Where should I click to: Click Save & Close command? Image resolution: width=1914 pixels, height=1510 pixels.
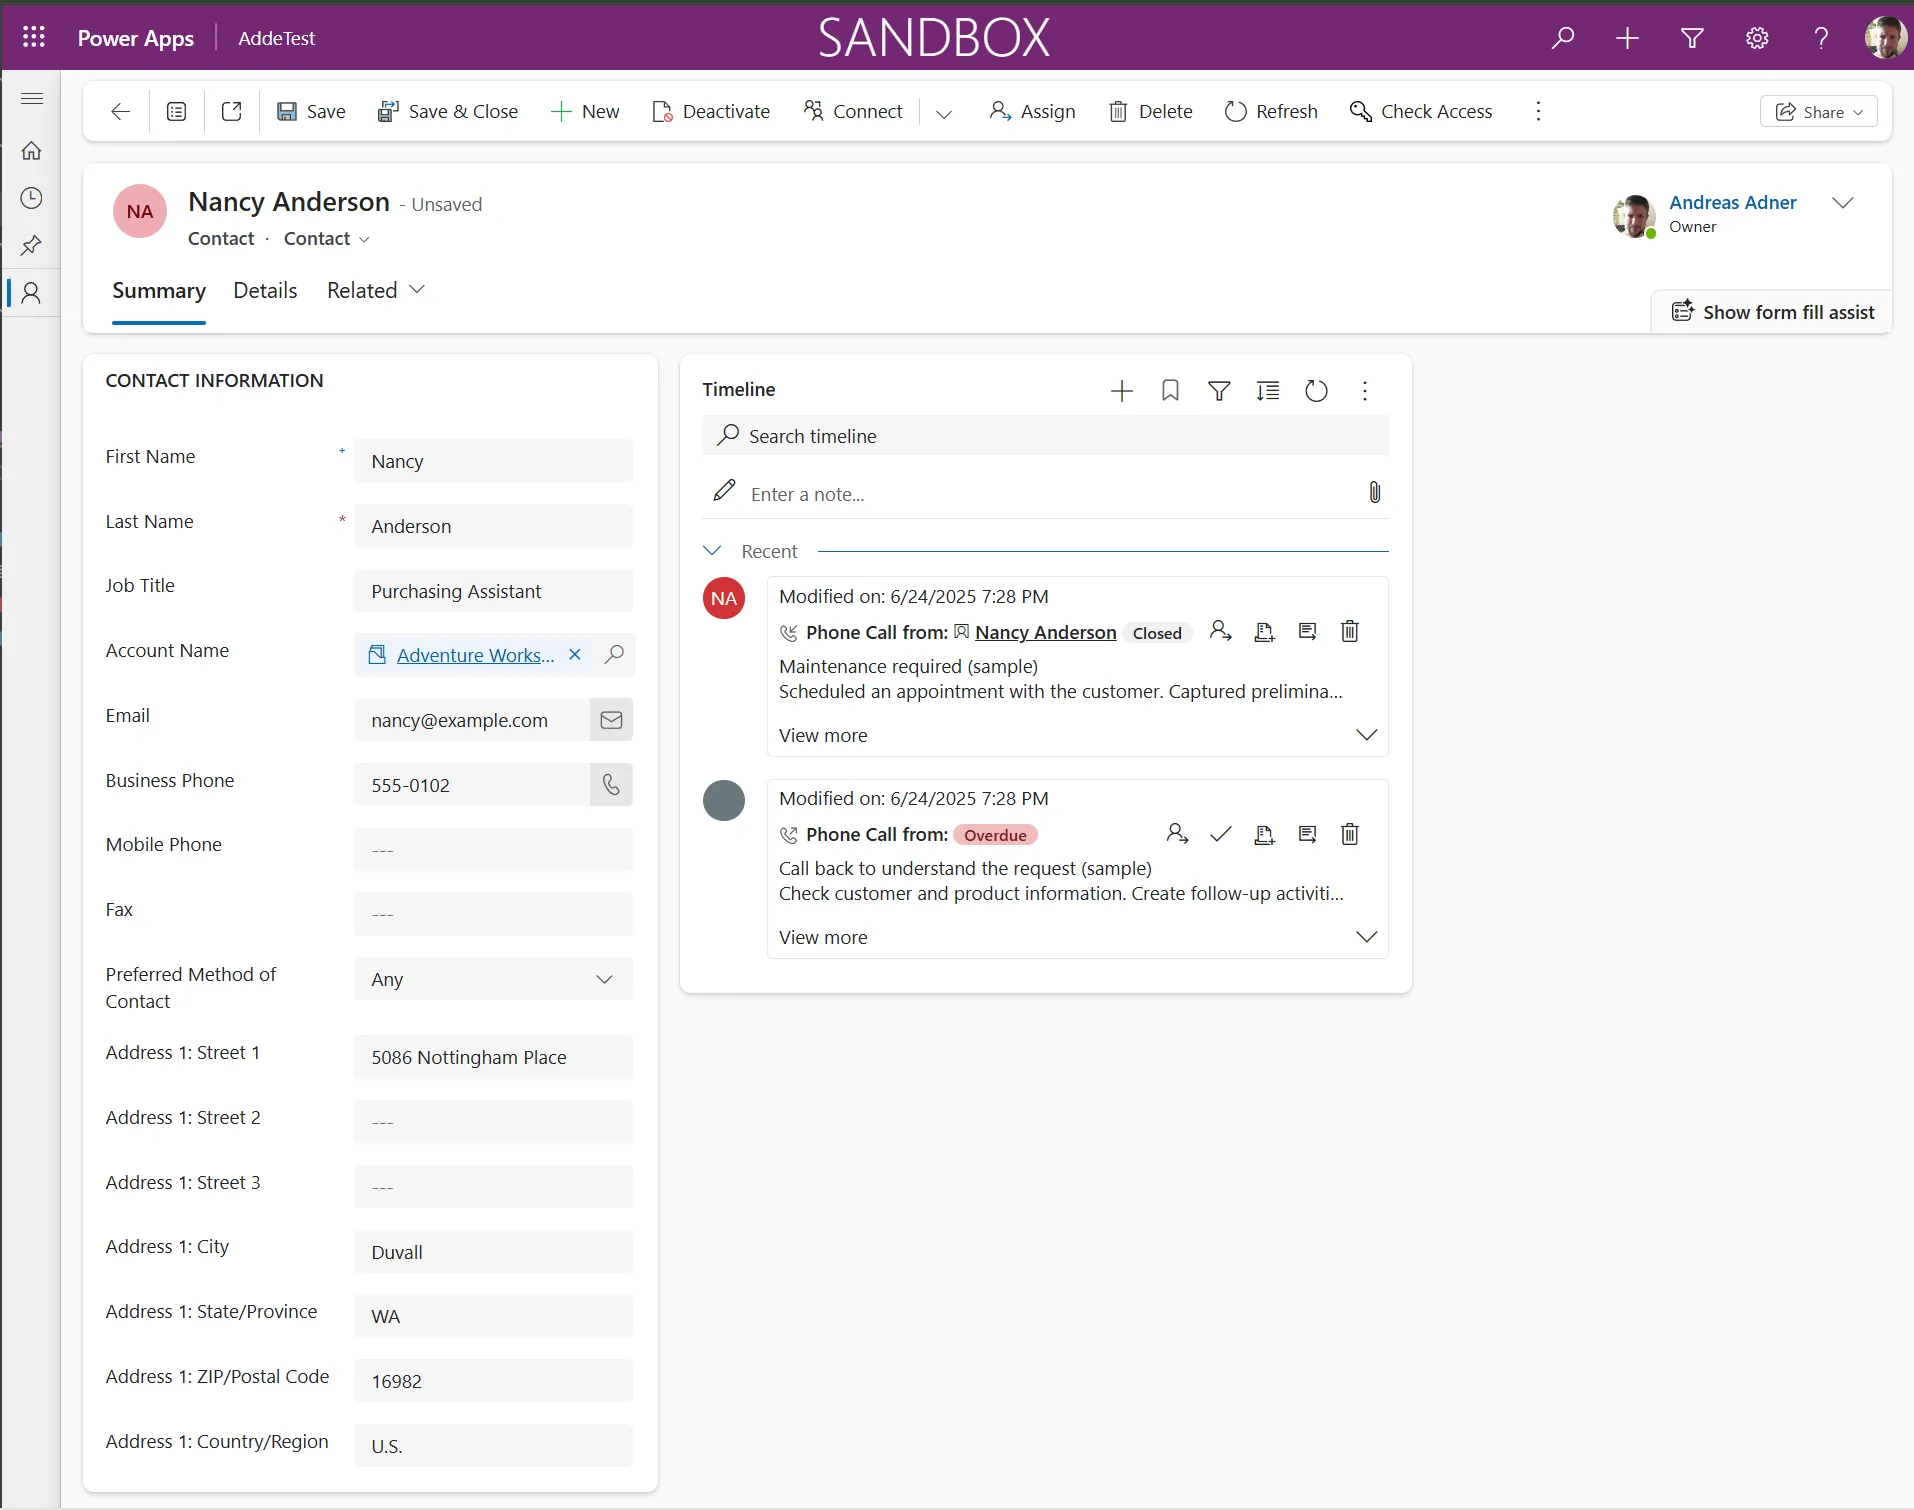click(x=447, y=111)
